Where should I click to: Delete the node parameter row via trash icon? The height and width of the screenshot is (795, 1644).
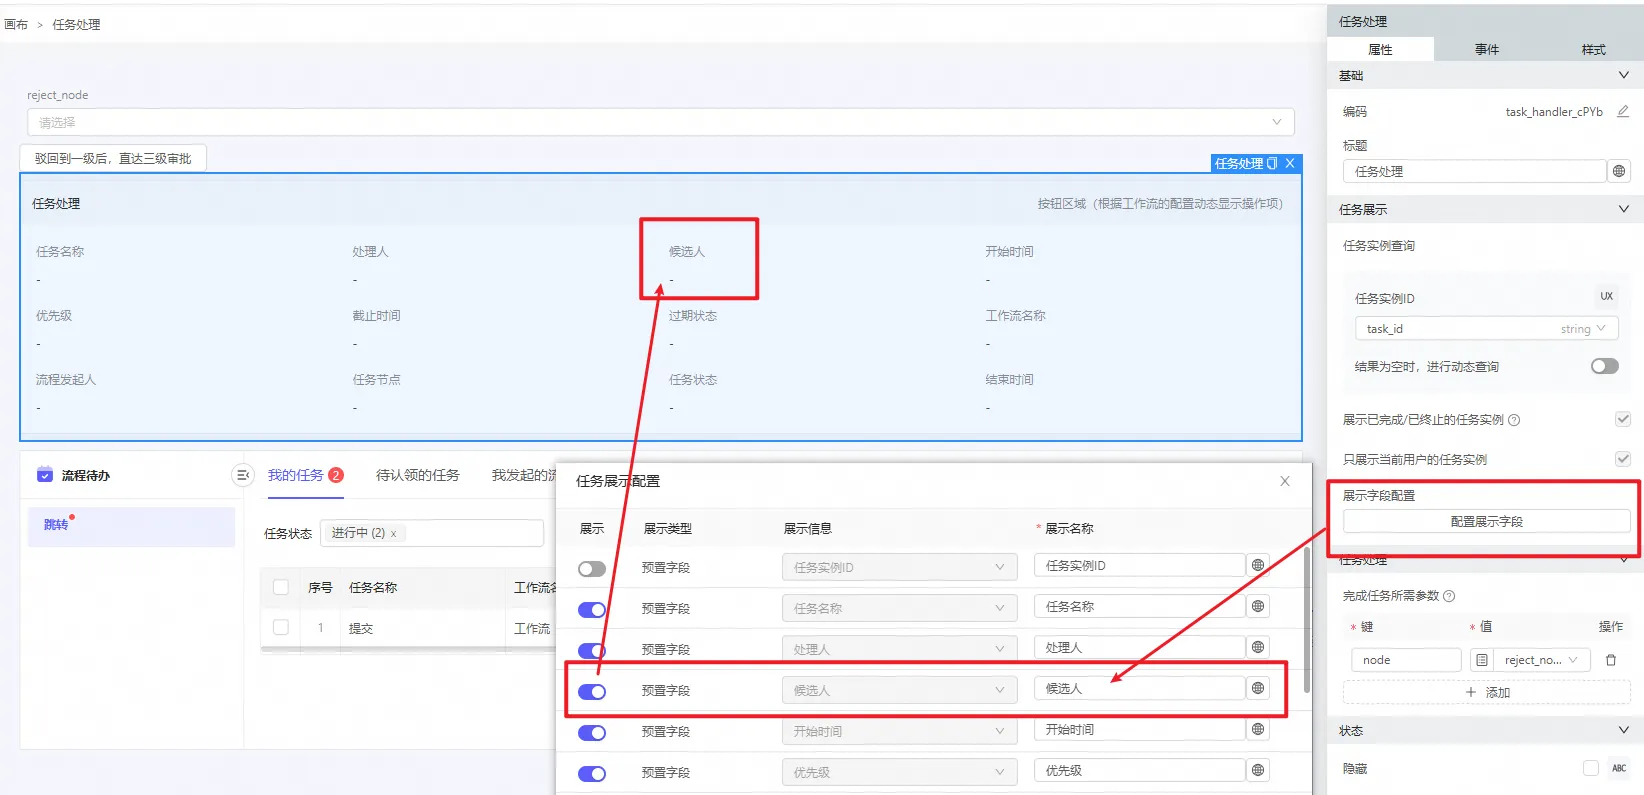(1610, 660)
